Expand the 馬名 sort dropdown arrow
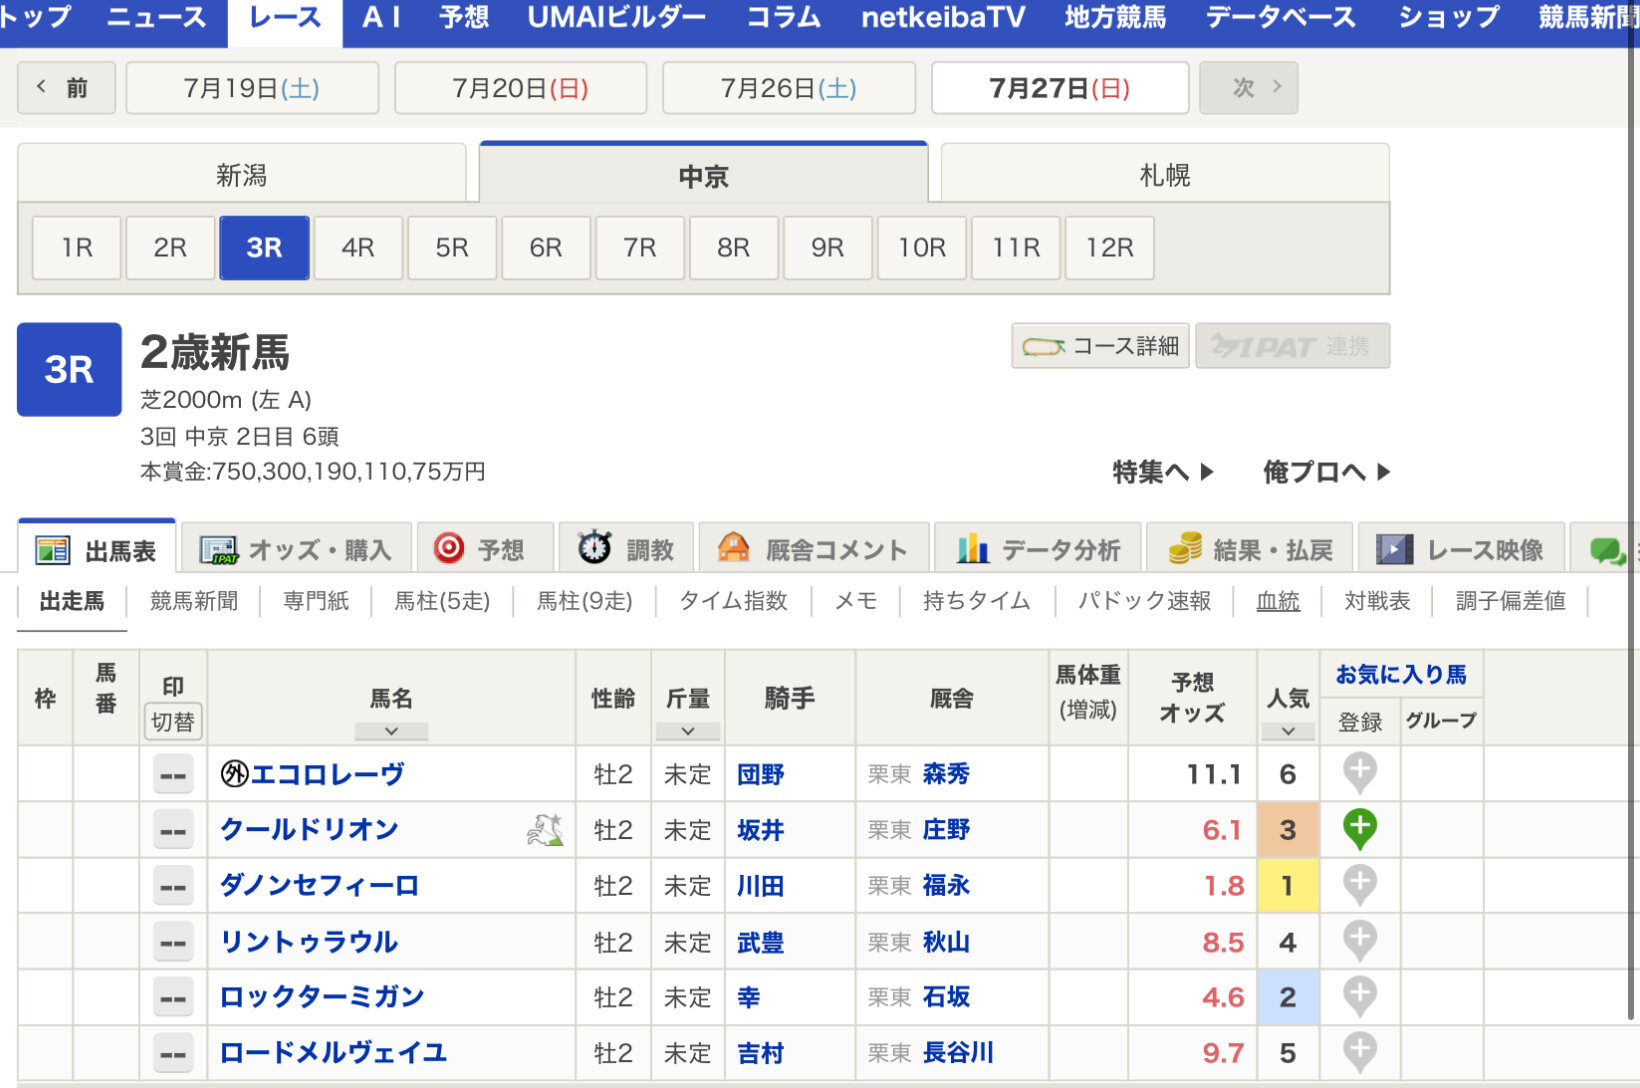The image size is (1640, 1088). coord(391,731)
